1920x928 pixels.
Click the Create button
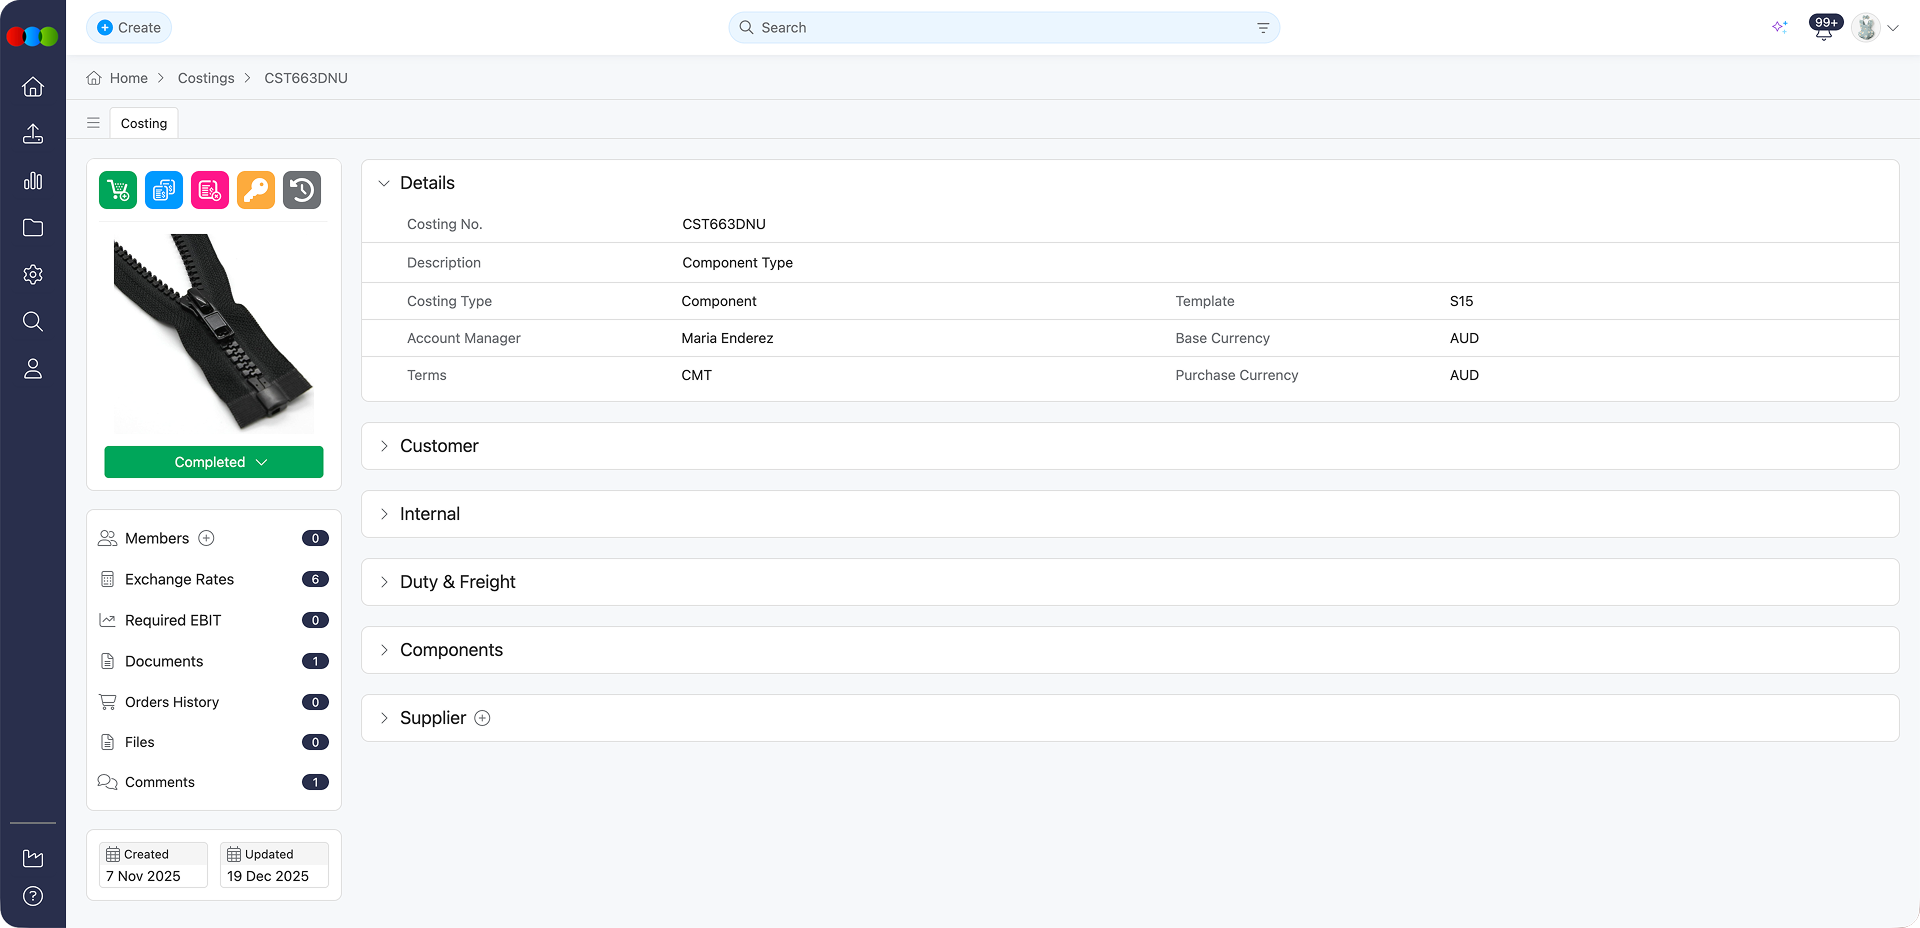point(129,28)
